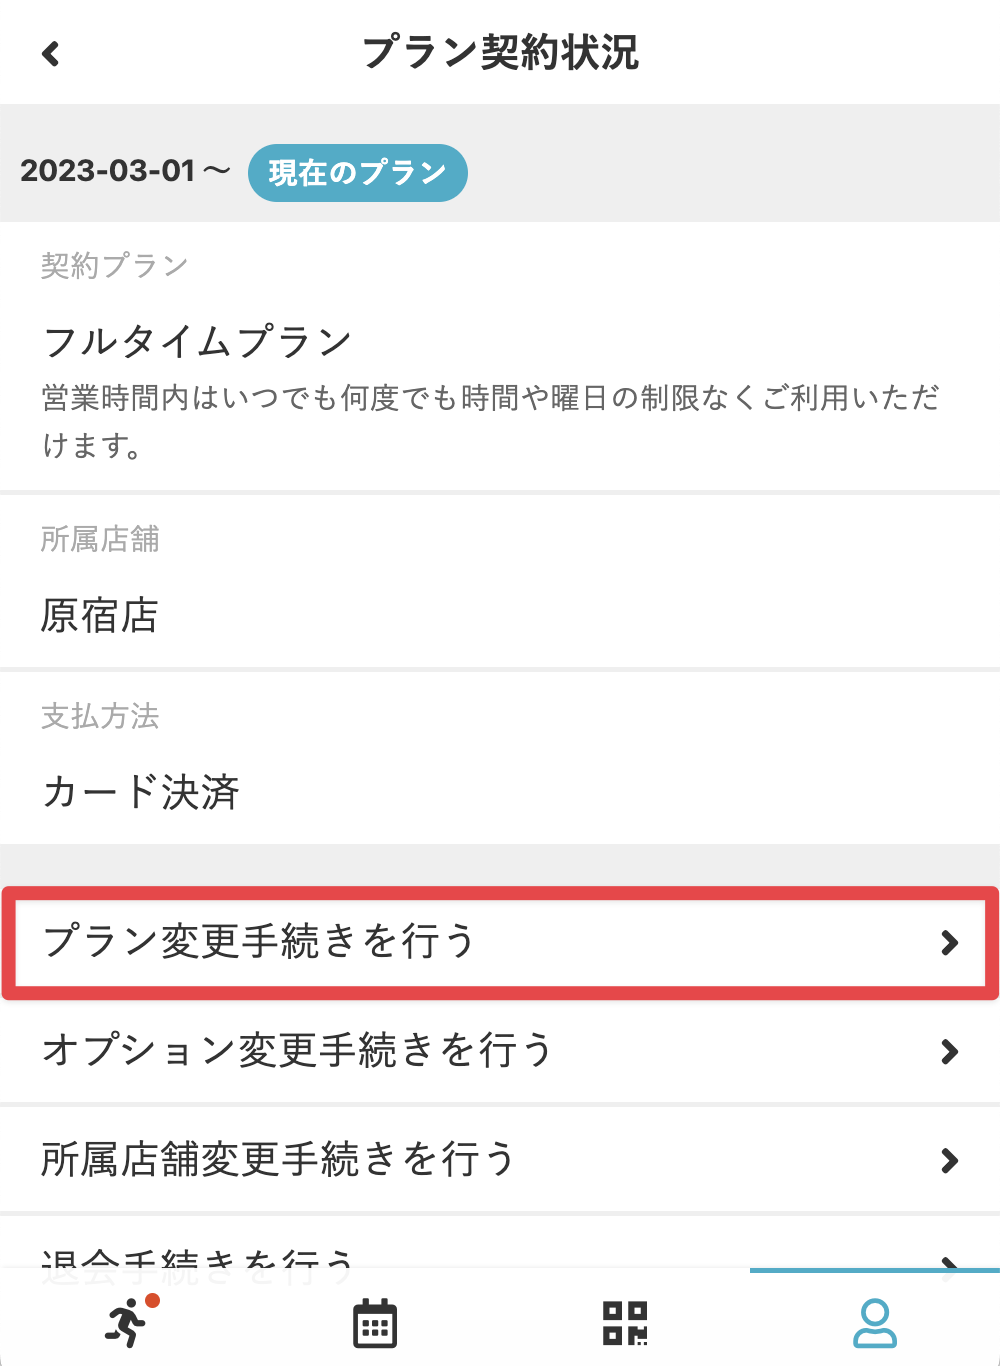This screenshot has width=1000, height=1366.
Task: Click the 支払方法 section label
Action: coord(100,716)
